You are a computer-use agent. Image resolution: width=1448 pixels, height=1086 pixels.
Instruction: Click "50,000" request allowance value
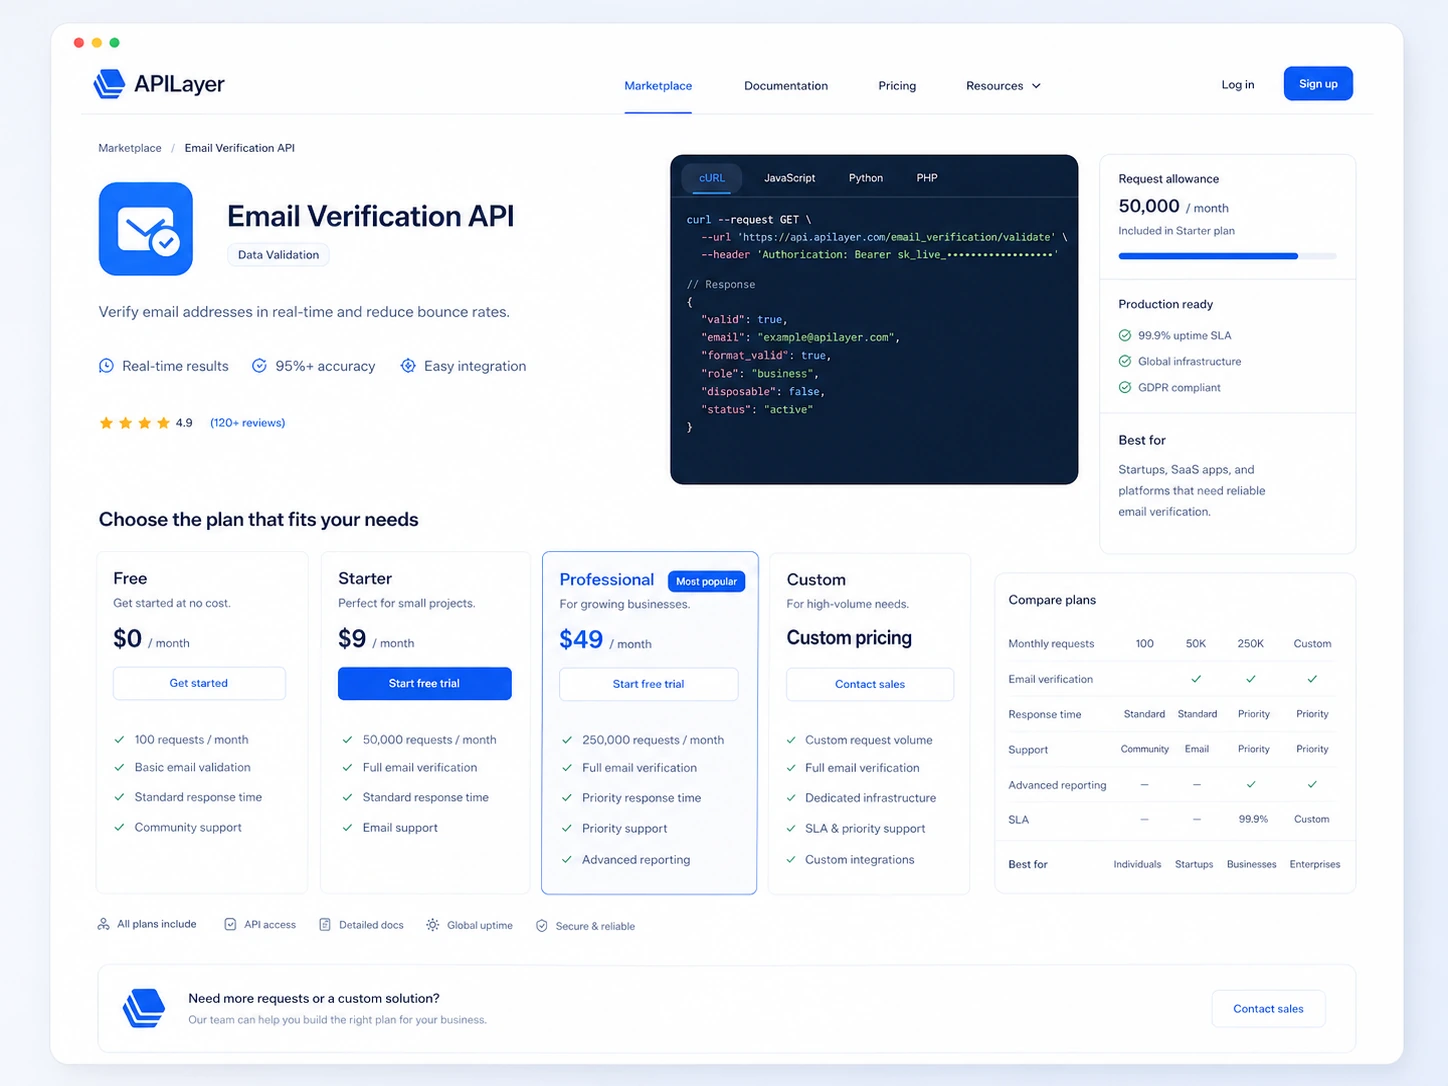click(1149, 206)
